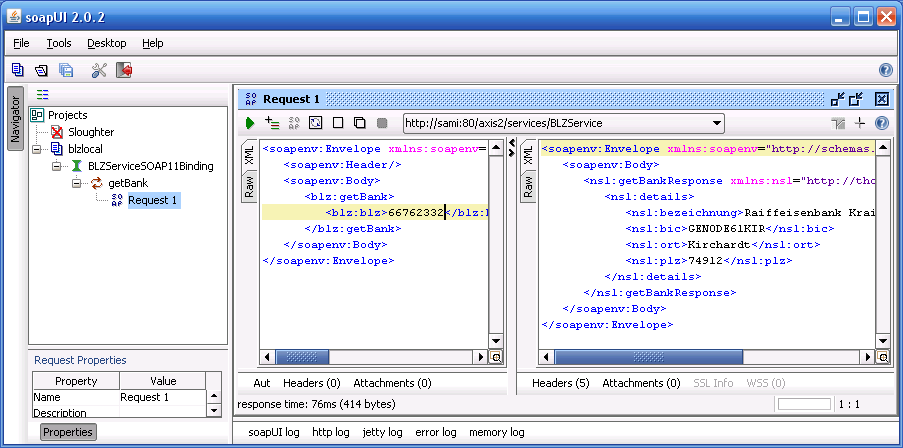Screen dimensions: 903x448
Task: Open response Headers (5) tab
Action: (x=561, y=383)
